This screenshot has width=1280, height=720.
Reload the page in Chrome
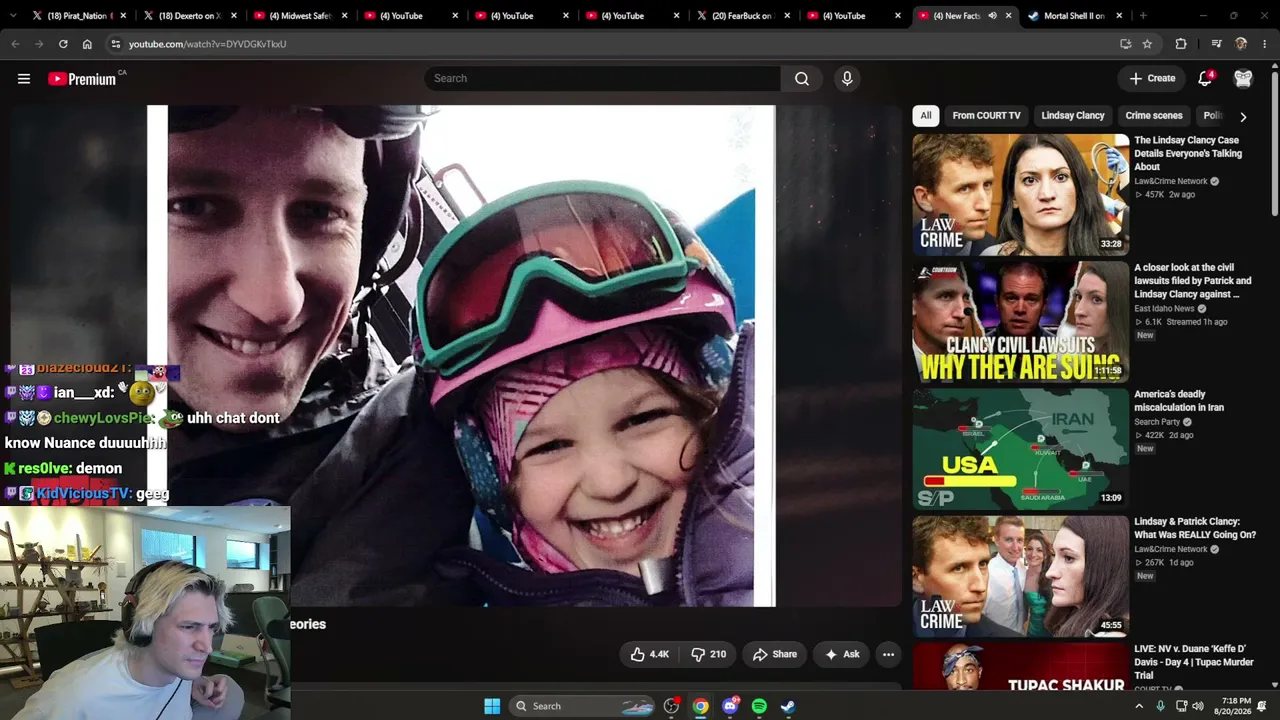click(63, 44)
